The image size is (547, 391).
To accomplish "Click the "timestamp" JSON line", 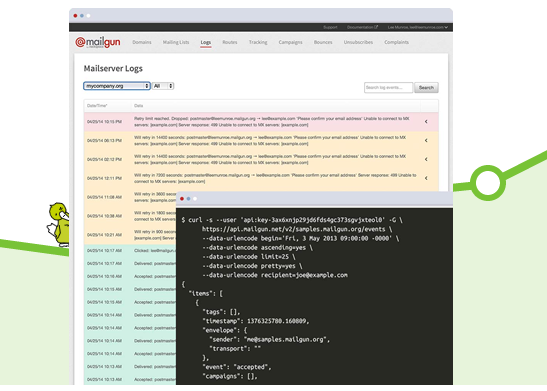I will [x=256, y=321].
